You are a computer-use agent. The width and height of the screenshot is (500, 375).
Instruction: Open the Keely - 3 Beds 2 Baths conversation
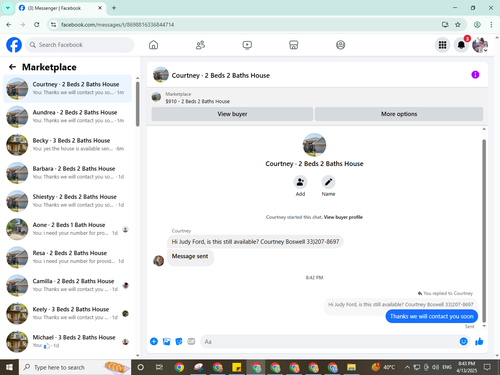point(67,313)
